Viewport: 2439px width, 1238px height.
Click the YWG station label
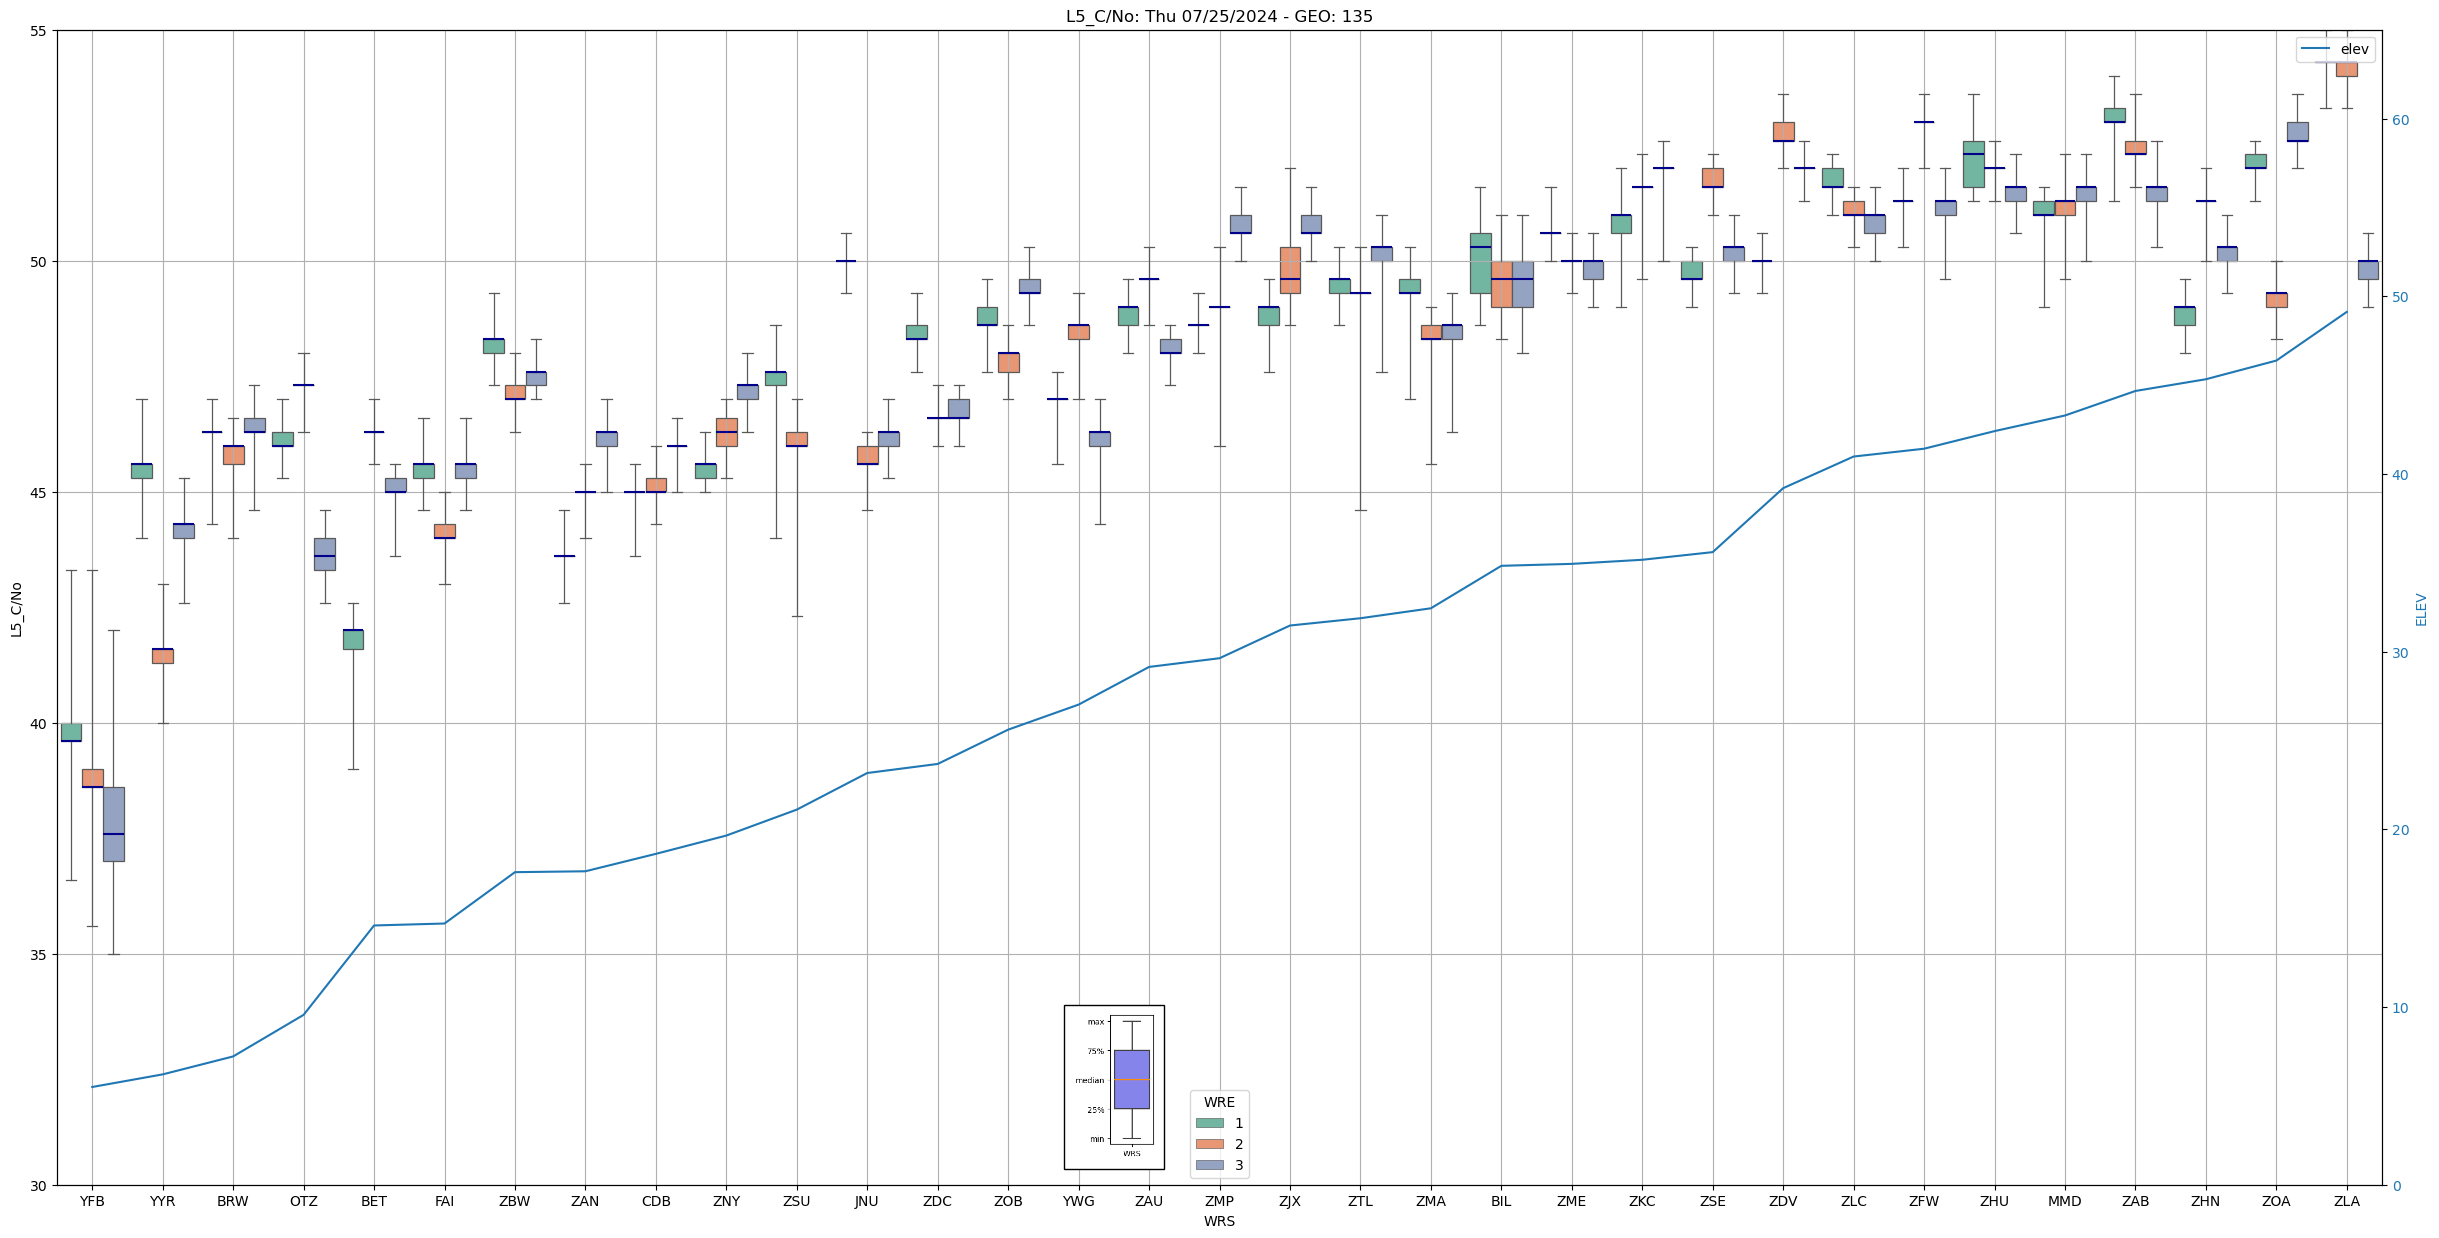(1079, 1201)
